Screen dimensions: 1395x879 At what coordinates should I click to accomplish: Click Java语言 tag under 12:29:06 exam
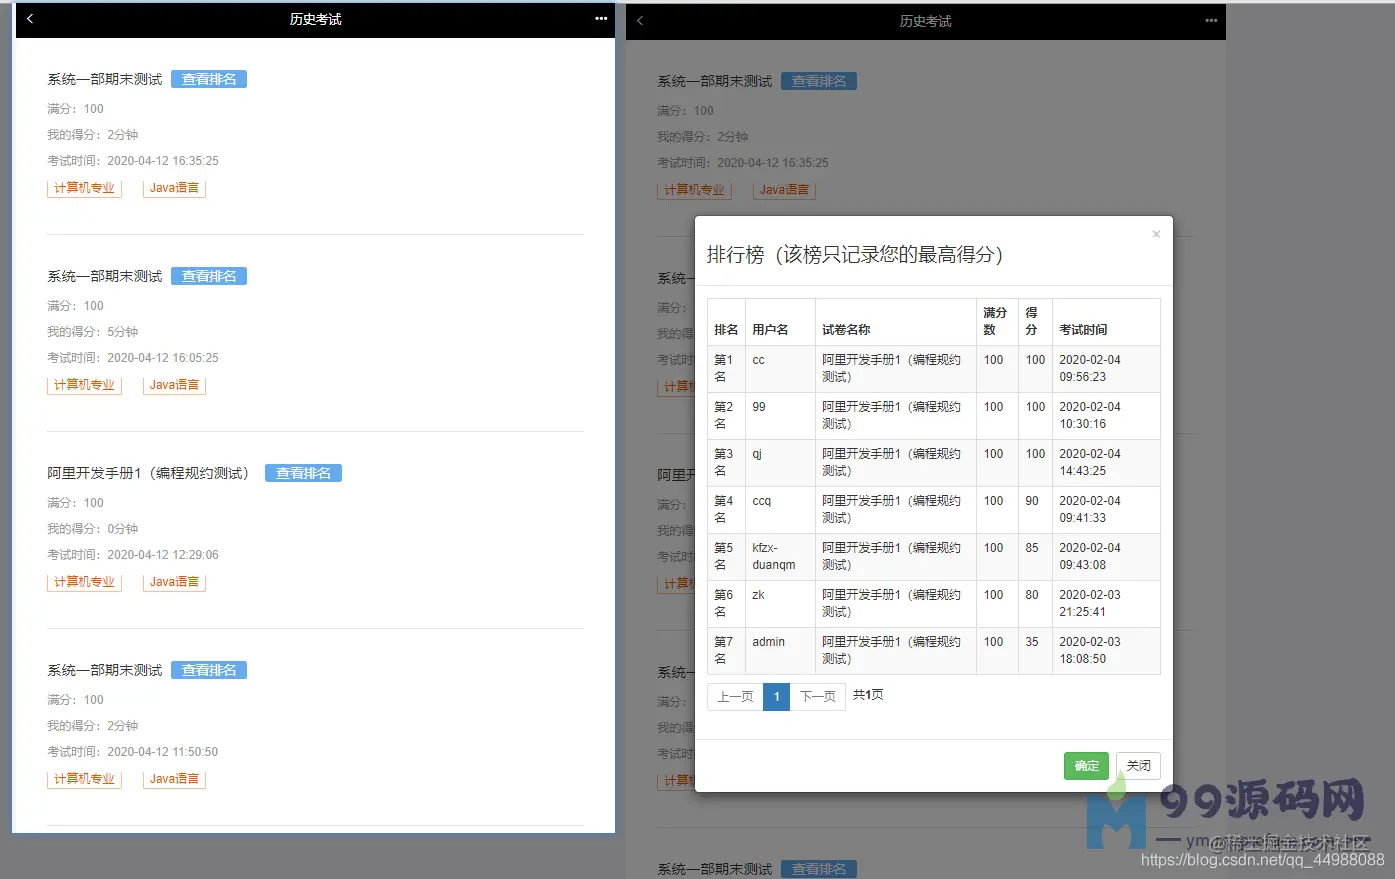pyautogui.click(x=174, y=582)
